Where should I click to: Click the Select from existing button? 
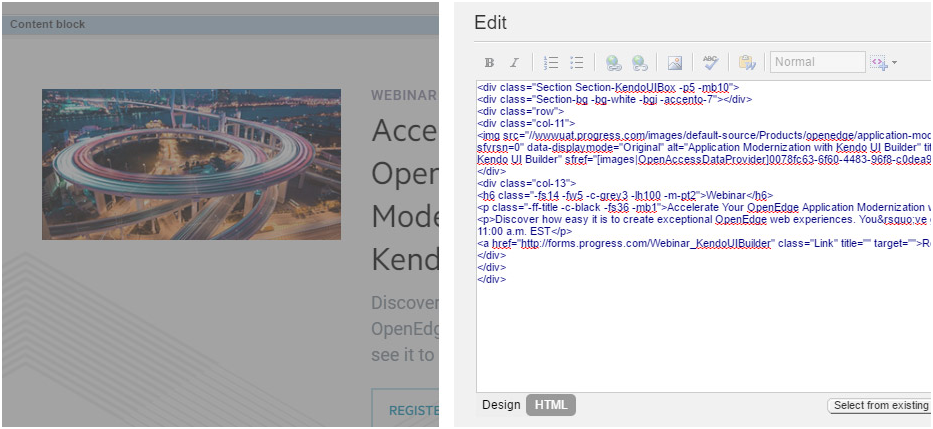[880, 405]
